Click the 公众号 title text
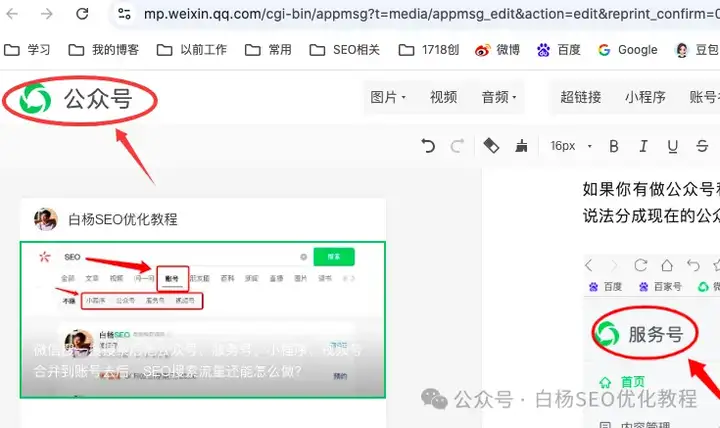Image resolution: width=720 pixels, height=428 pixels. [98, 99]
